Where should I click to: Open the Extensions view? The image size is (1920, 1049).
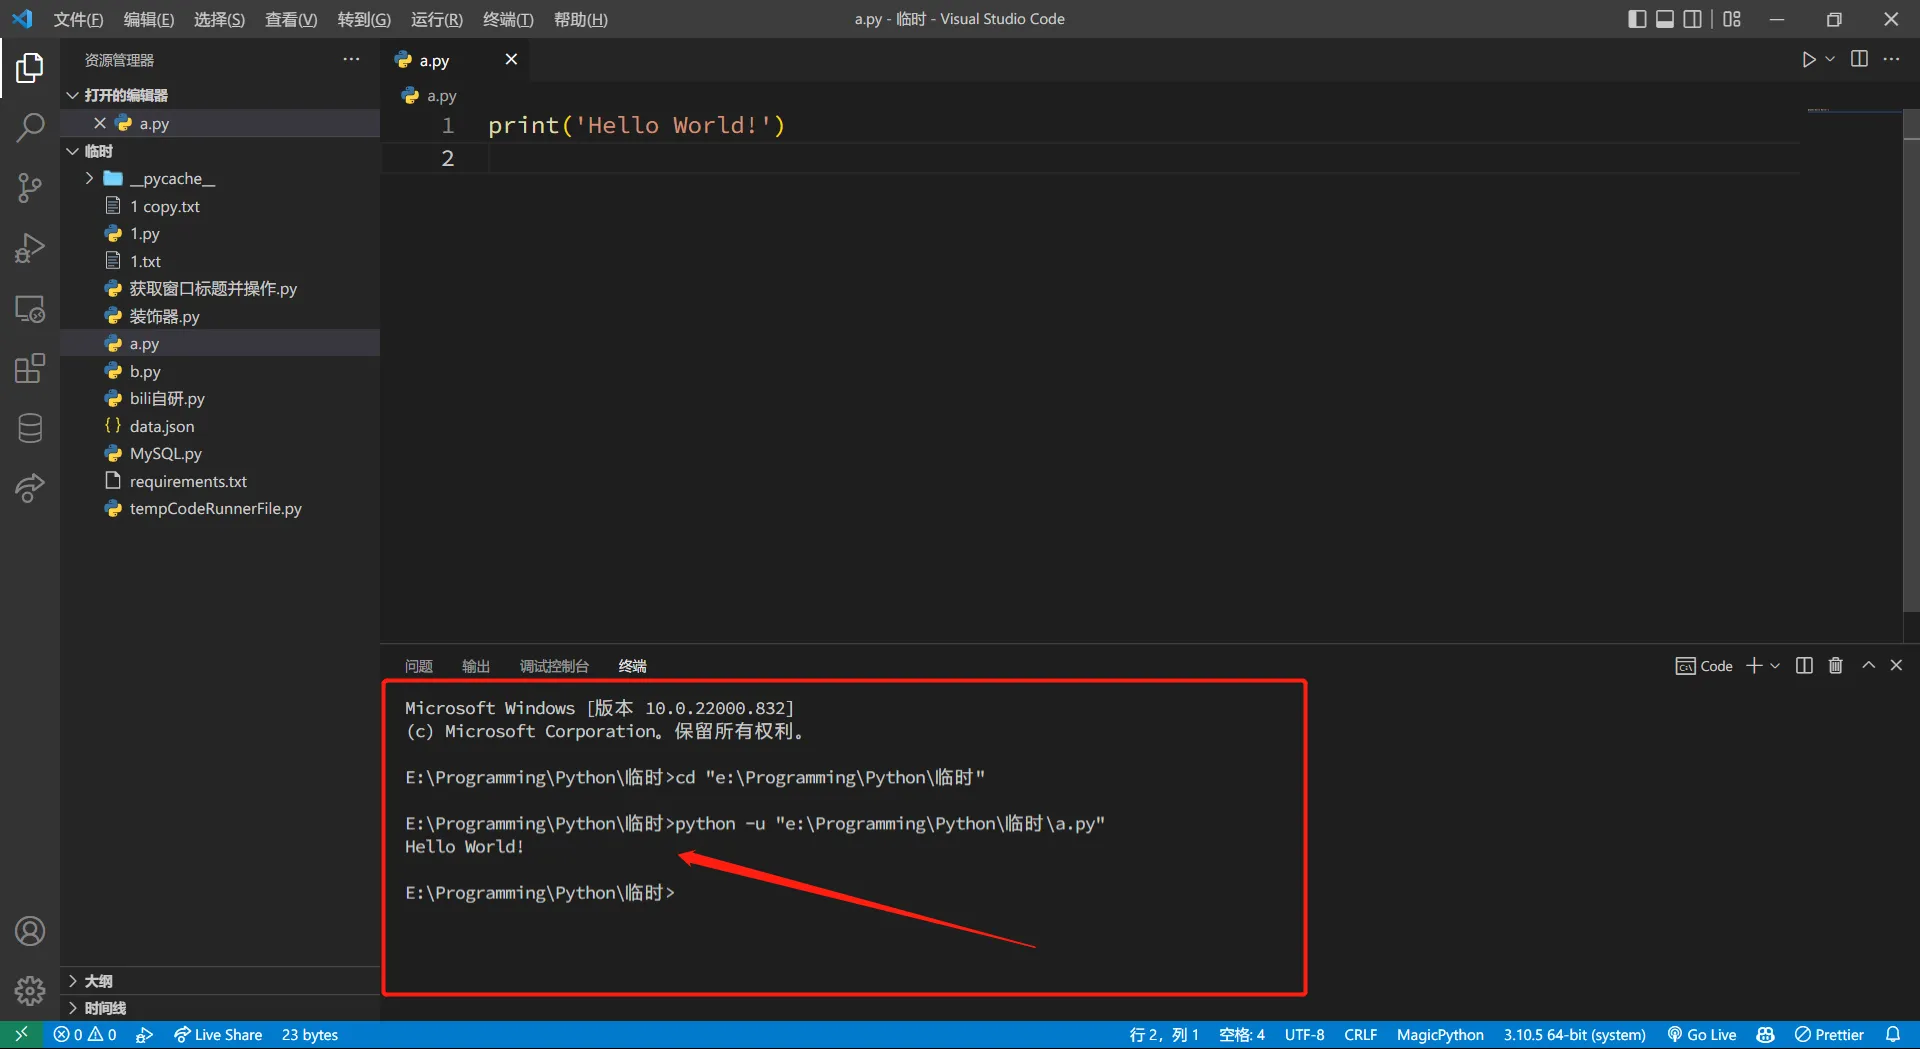click(x=30, y=368)
